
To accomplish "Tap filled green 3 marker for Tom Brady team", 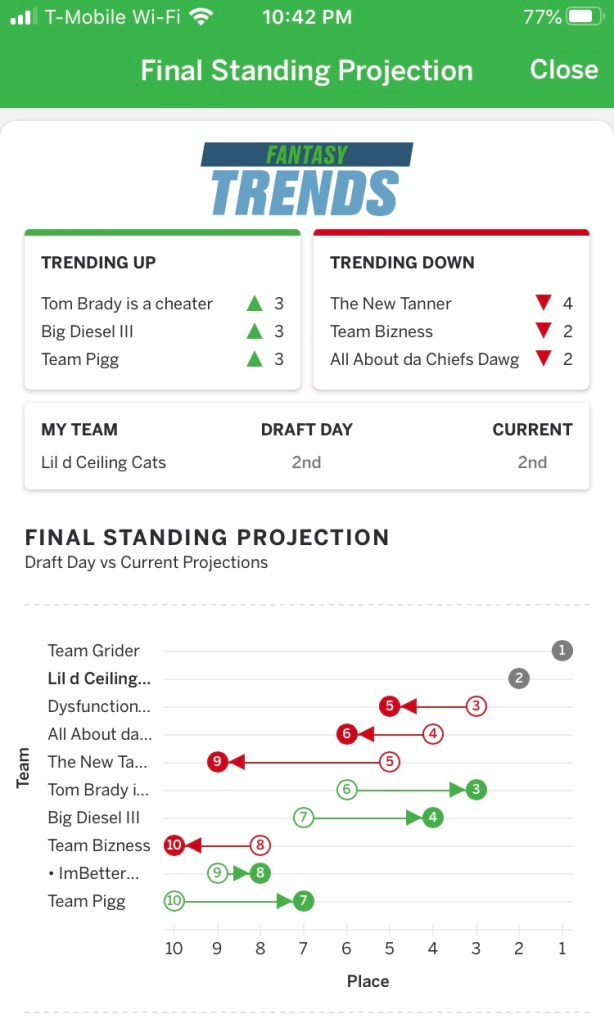I will (x=476, y=790).
